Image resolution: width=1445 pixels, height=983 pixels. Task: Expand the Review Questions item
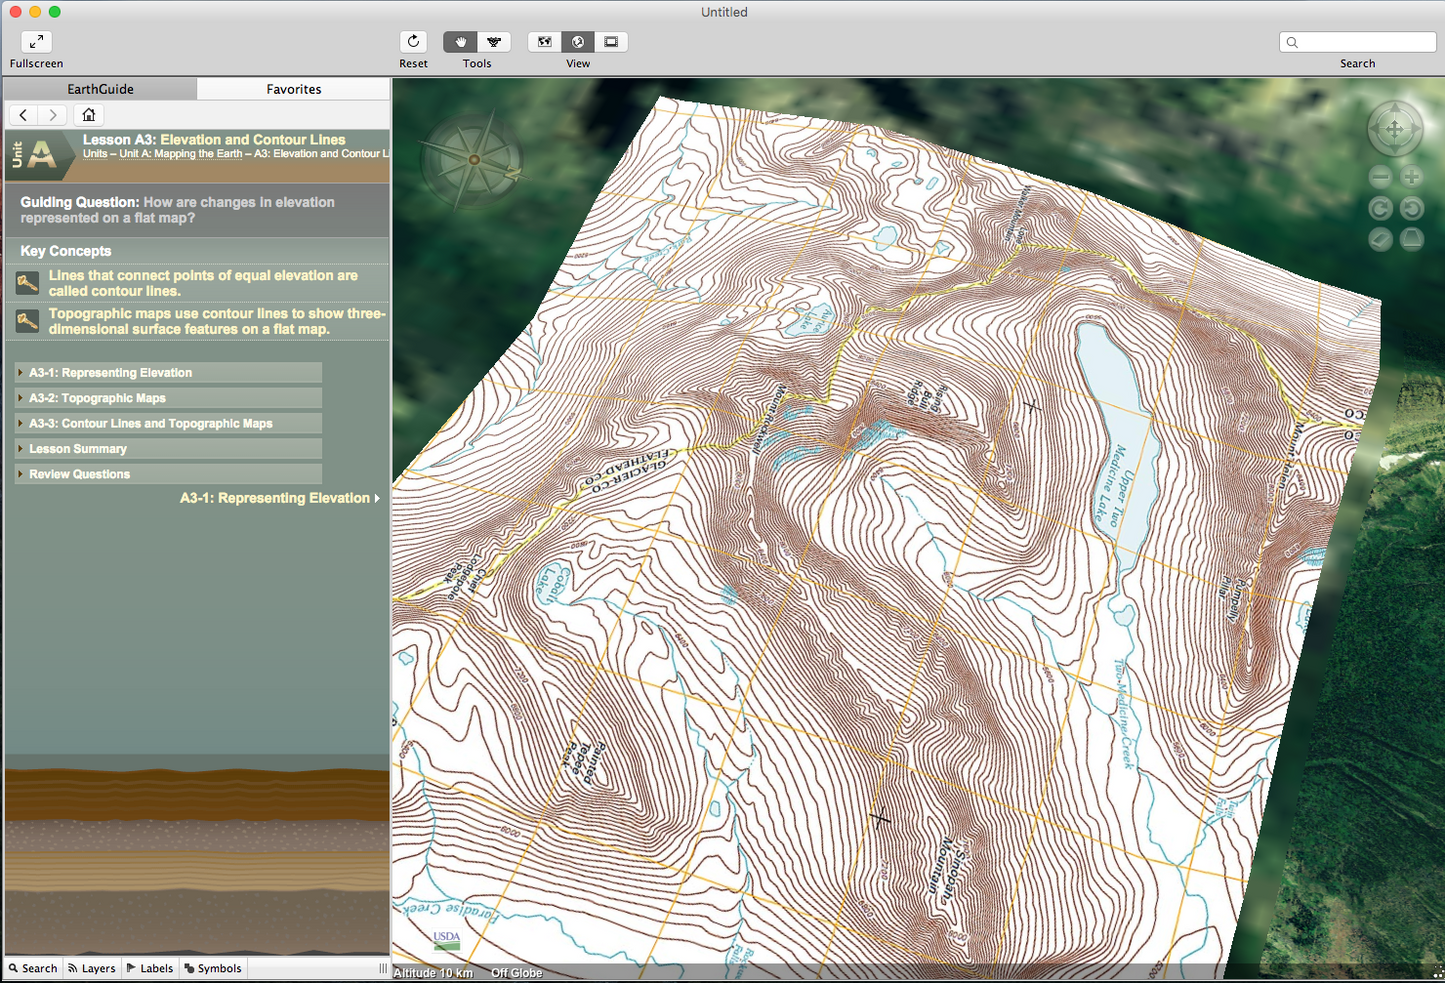point(79,475)
